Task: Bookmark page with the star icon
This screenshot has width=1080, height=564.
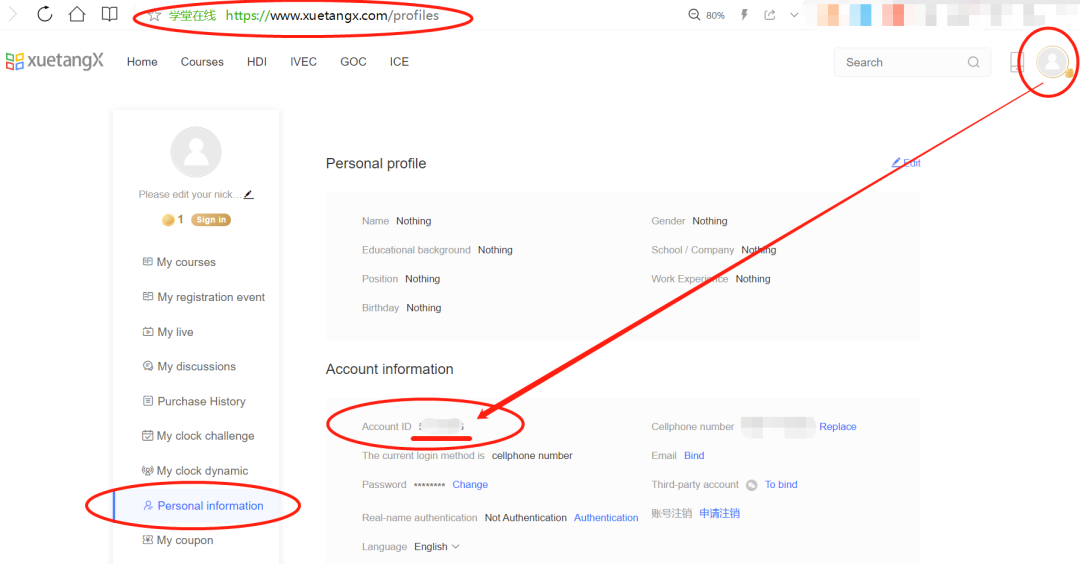Action: coord(155,16)
